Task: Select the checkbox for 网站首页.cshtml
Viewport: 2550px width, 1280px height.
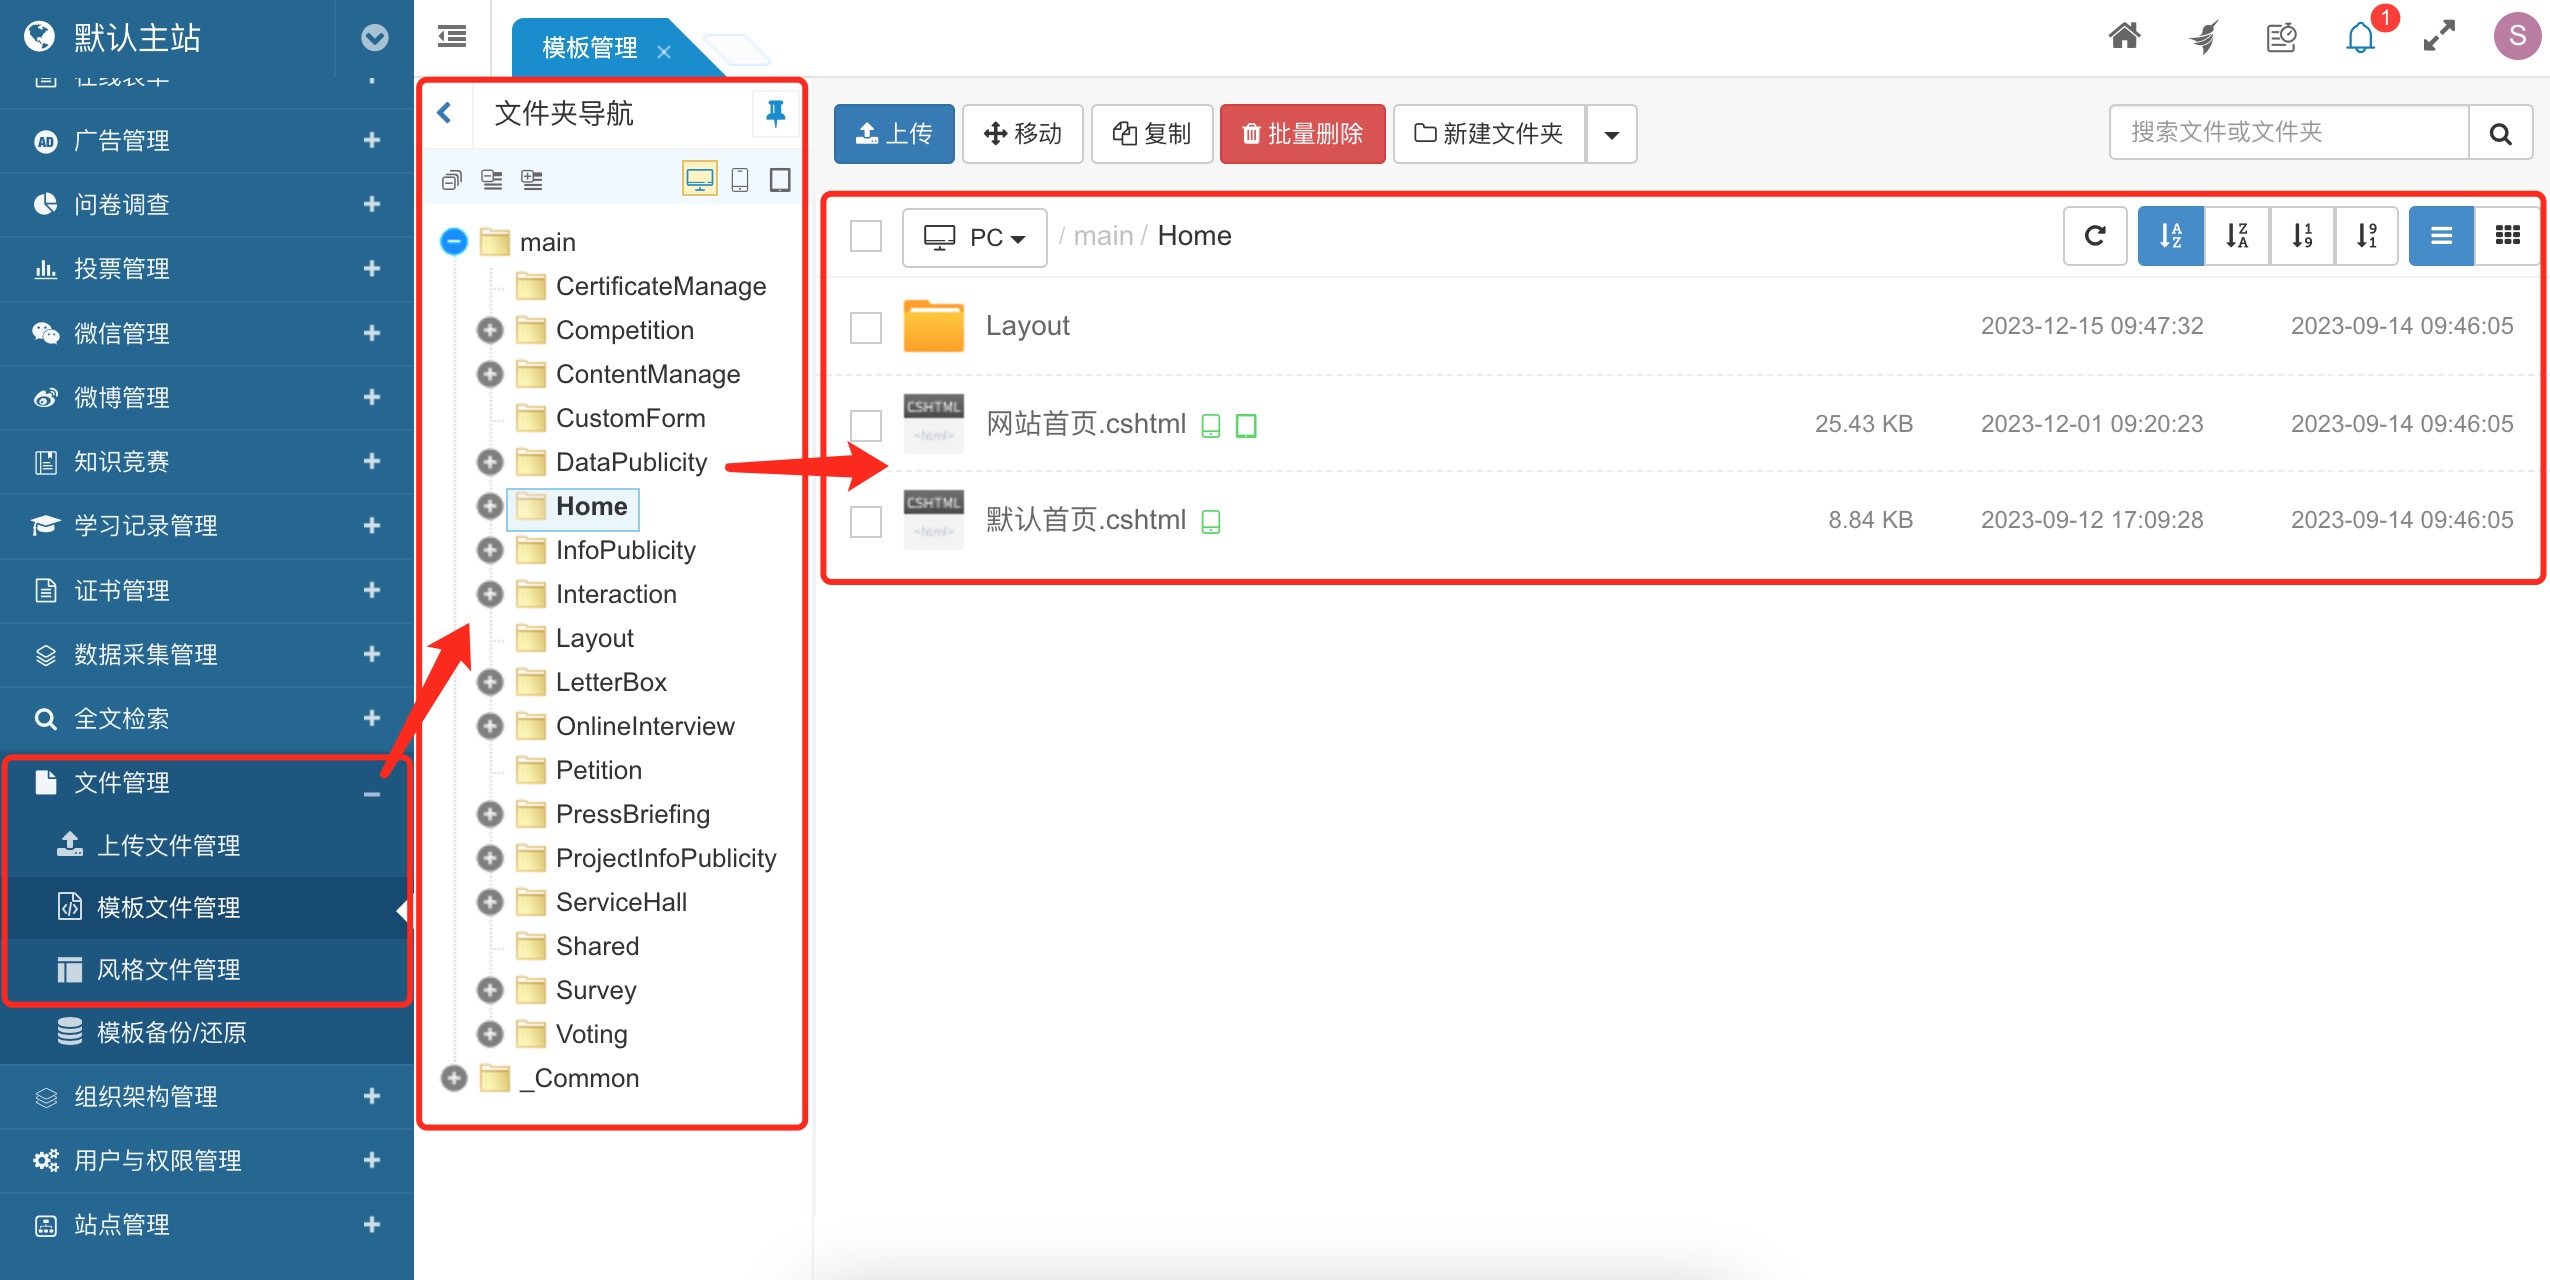Action: tap(865, 424)
